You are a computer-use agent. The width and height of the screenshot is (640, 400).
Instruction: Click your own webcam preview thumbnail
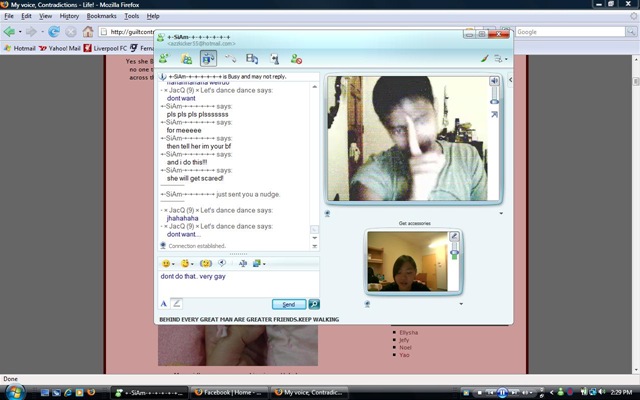tap(407, 261)
